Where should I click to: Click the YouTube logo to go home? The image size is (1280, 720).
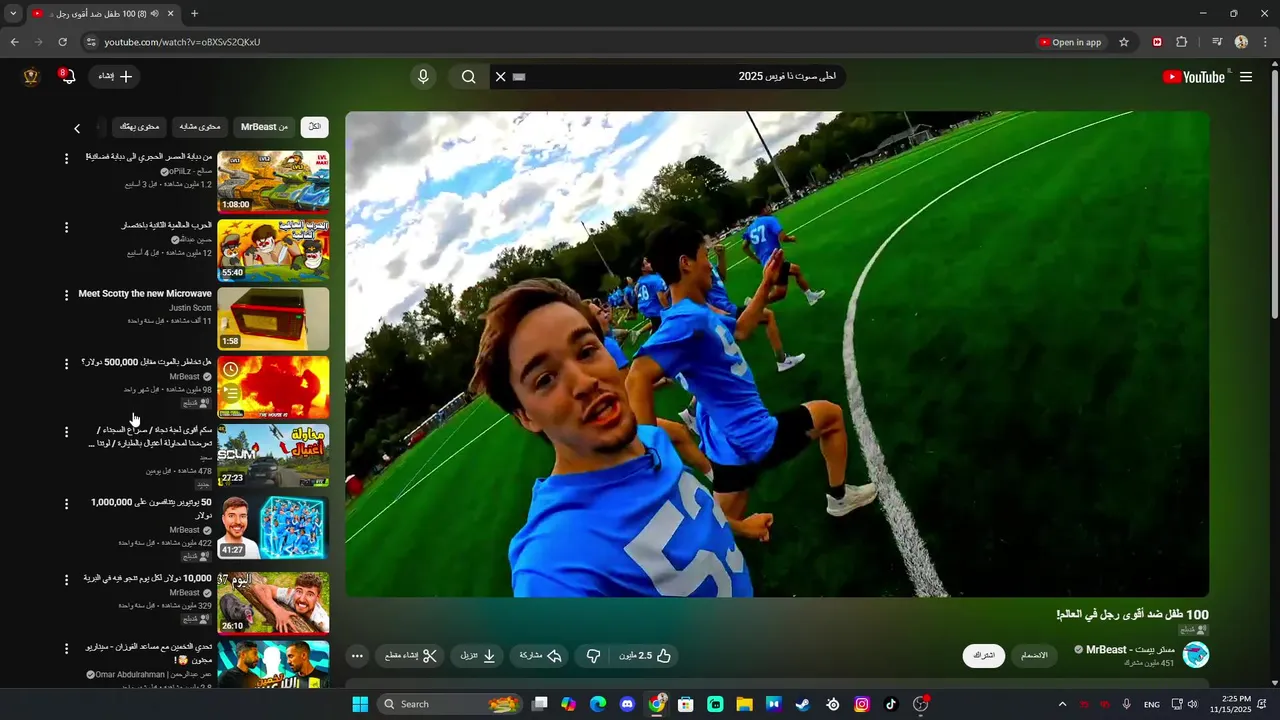tap(1194, 77)
